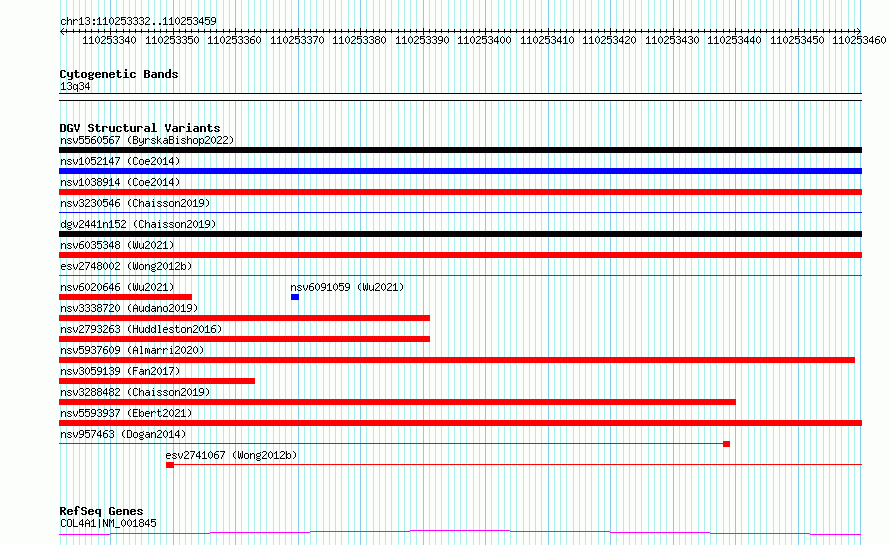Select the small red esv2741067 start marker
The image size is (890, 545).
170,465
